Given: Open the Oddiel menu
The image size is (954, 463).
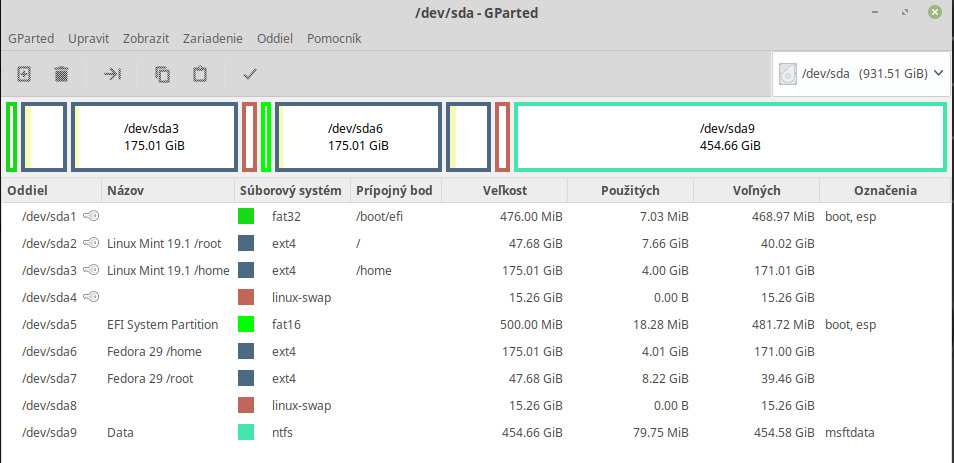Looking at the screenshot, I should 275,38.
